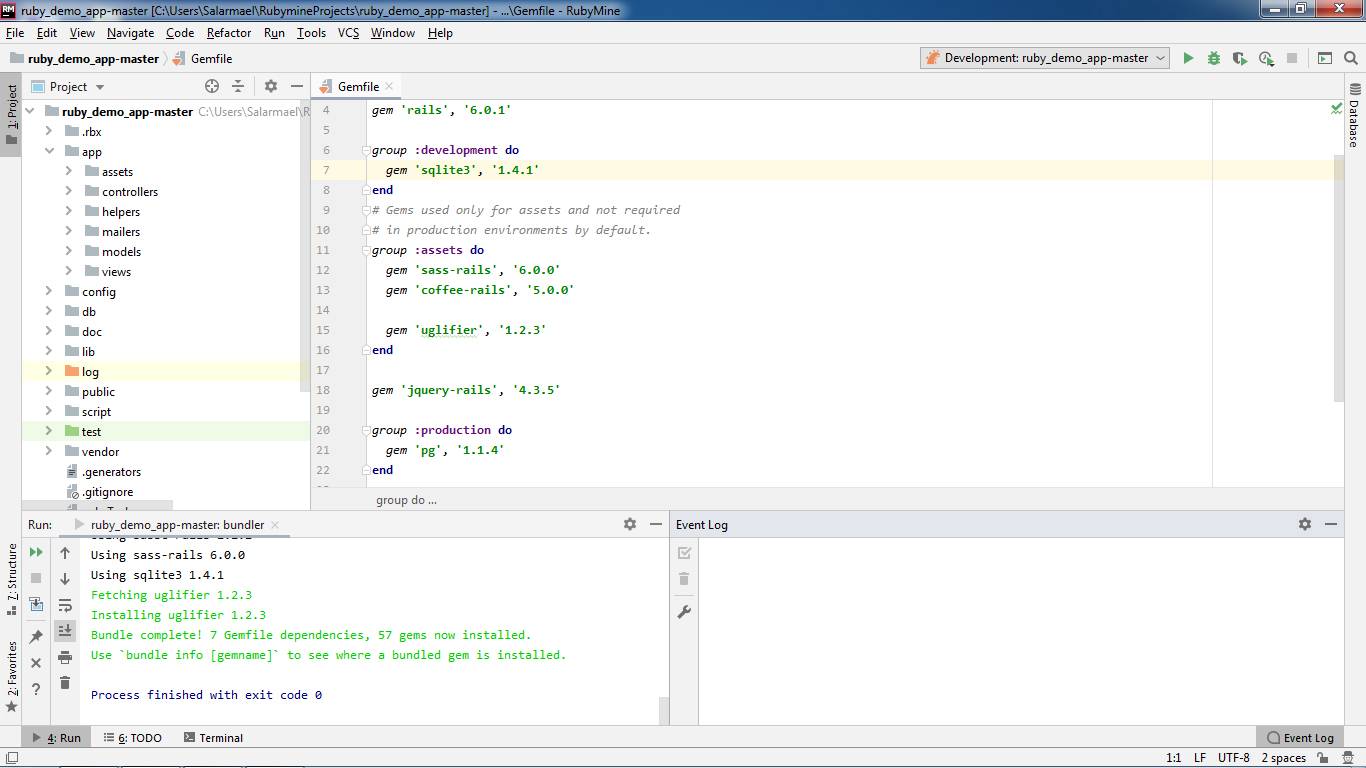Print the Run console output
The width and height of the screenshot is (1366, 768).
(x=65, y=657)
